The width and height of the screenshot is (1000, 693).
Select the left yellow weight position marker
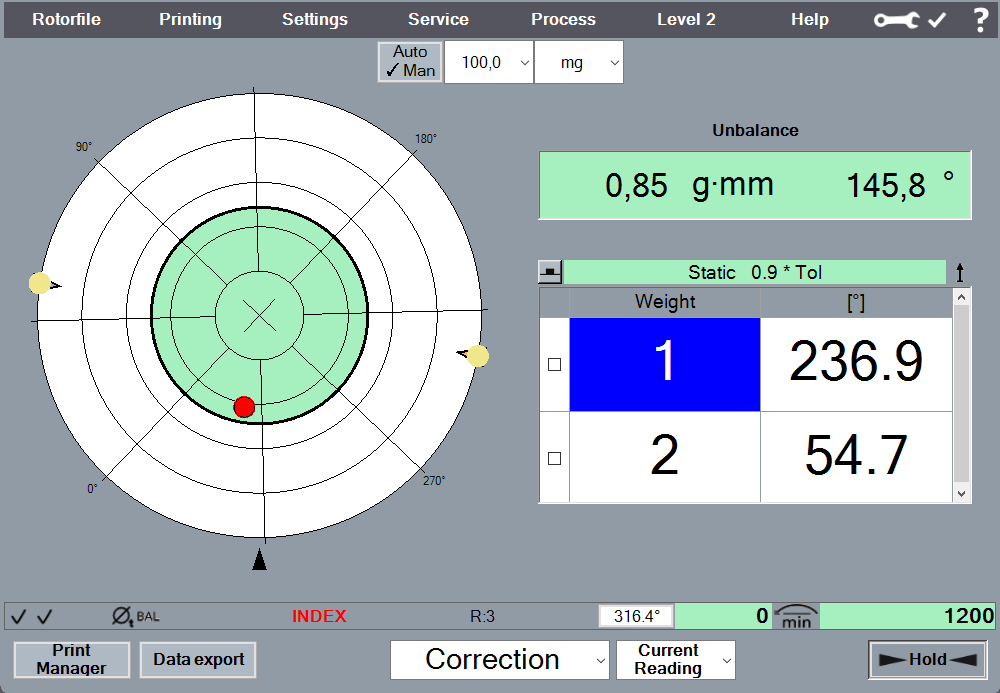pos(40,284)
